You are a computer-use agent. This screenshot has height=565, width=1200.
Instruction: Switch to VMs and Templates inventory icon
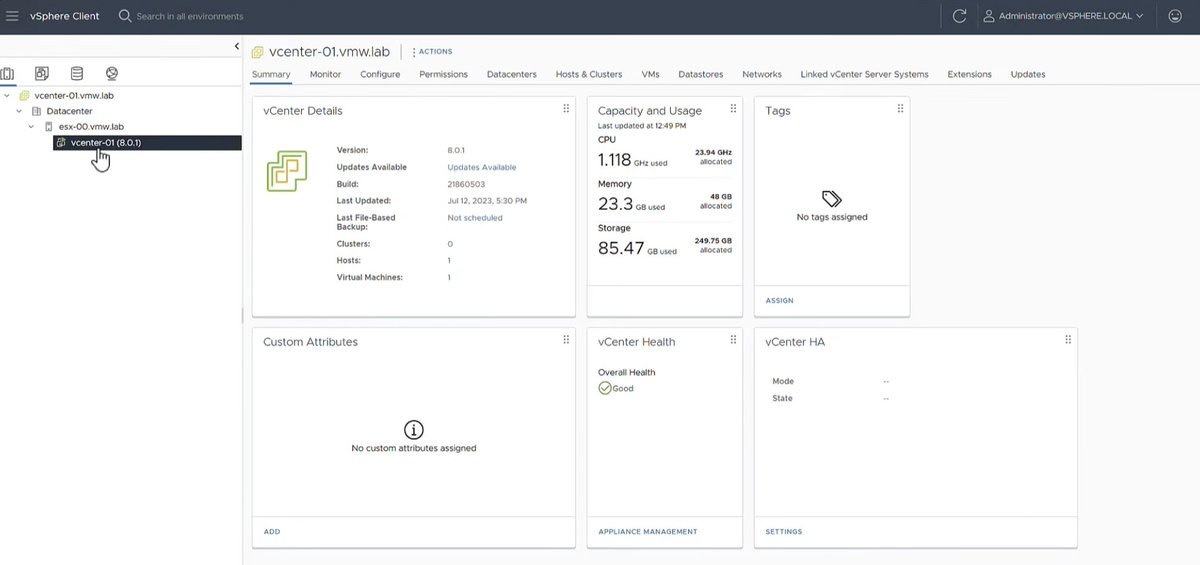click(x=42, y=74)
